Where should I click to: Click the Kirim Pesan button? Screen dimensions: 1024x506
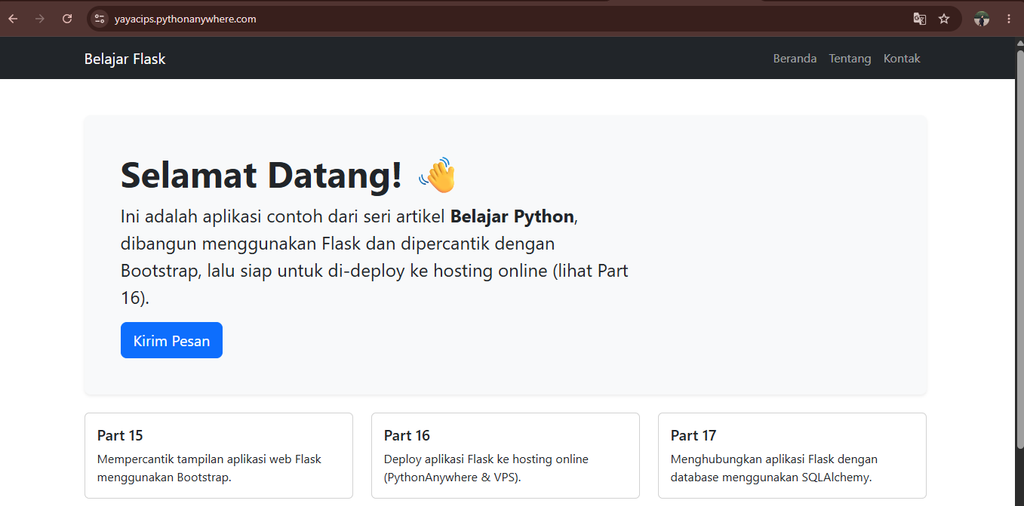pos(172,340)
